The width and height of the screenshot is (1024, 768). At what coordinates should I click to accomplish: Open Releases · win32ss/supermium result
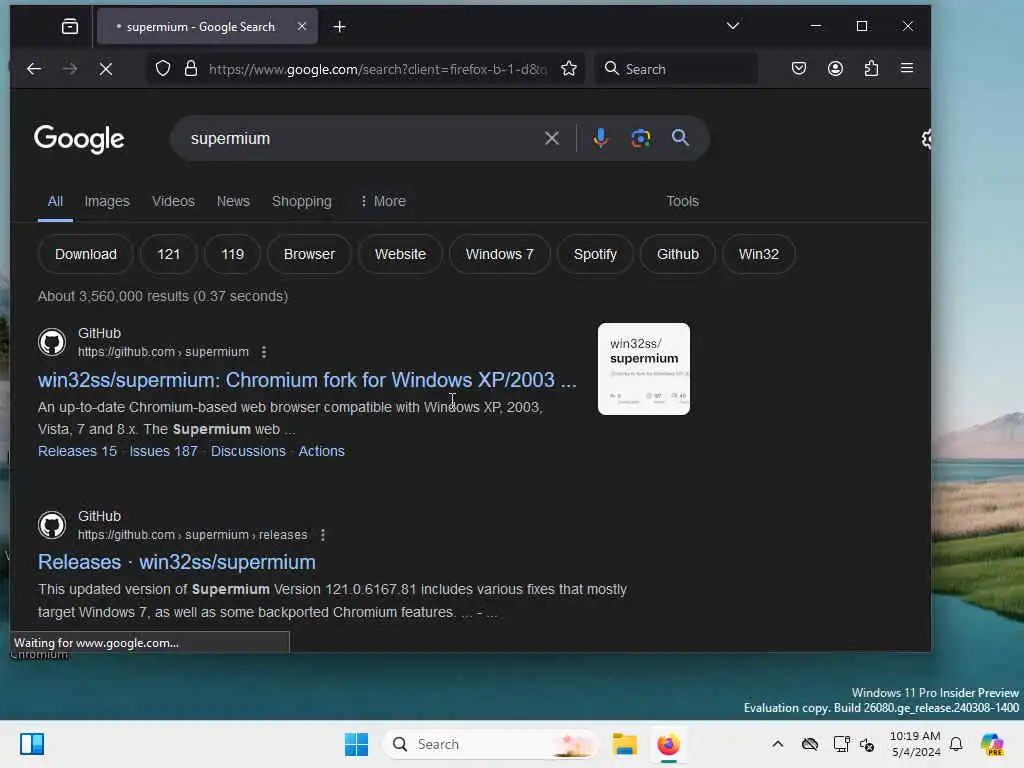pos(176,562)
